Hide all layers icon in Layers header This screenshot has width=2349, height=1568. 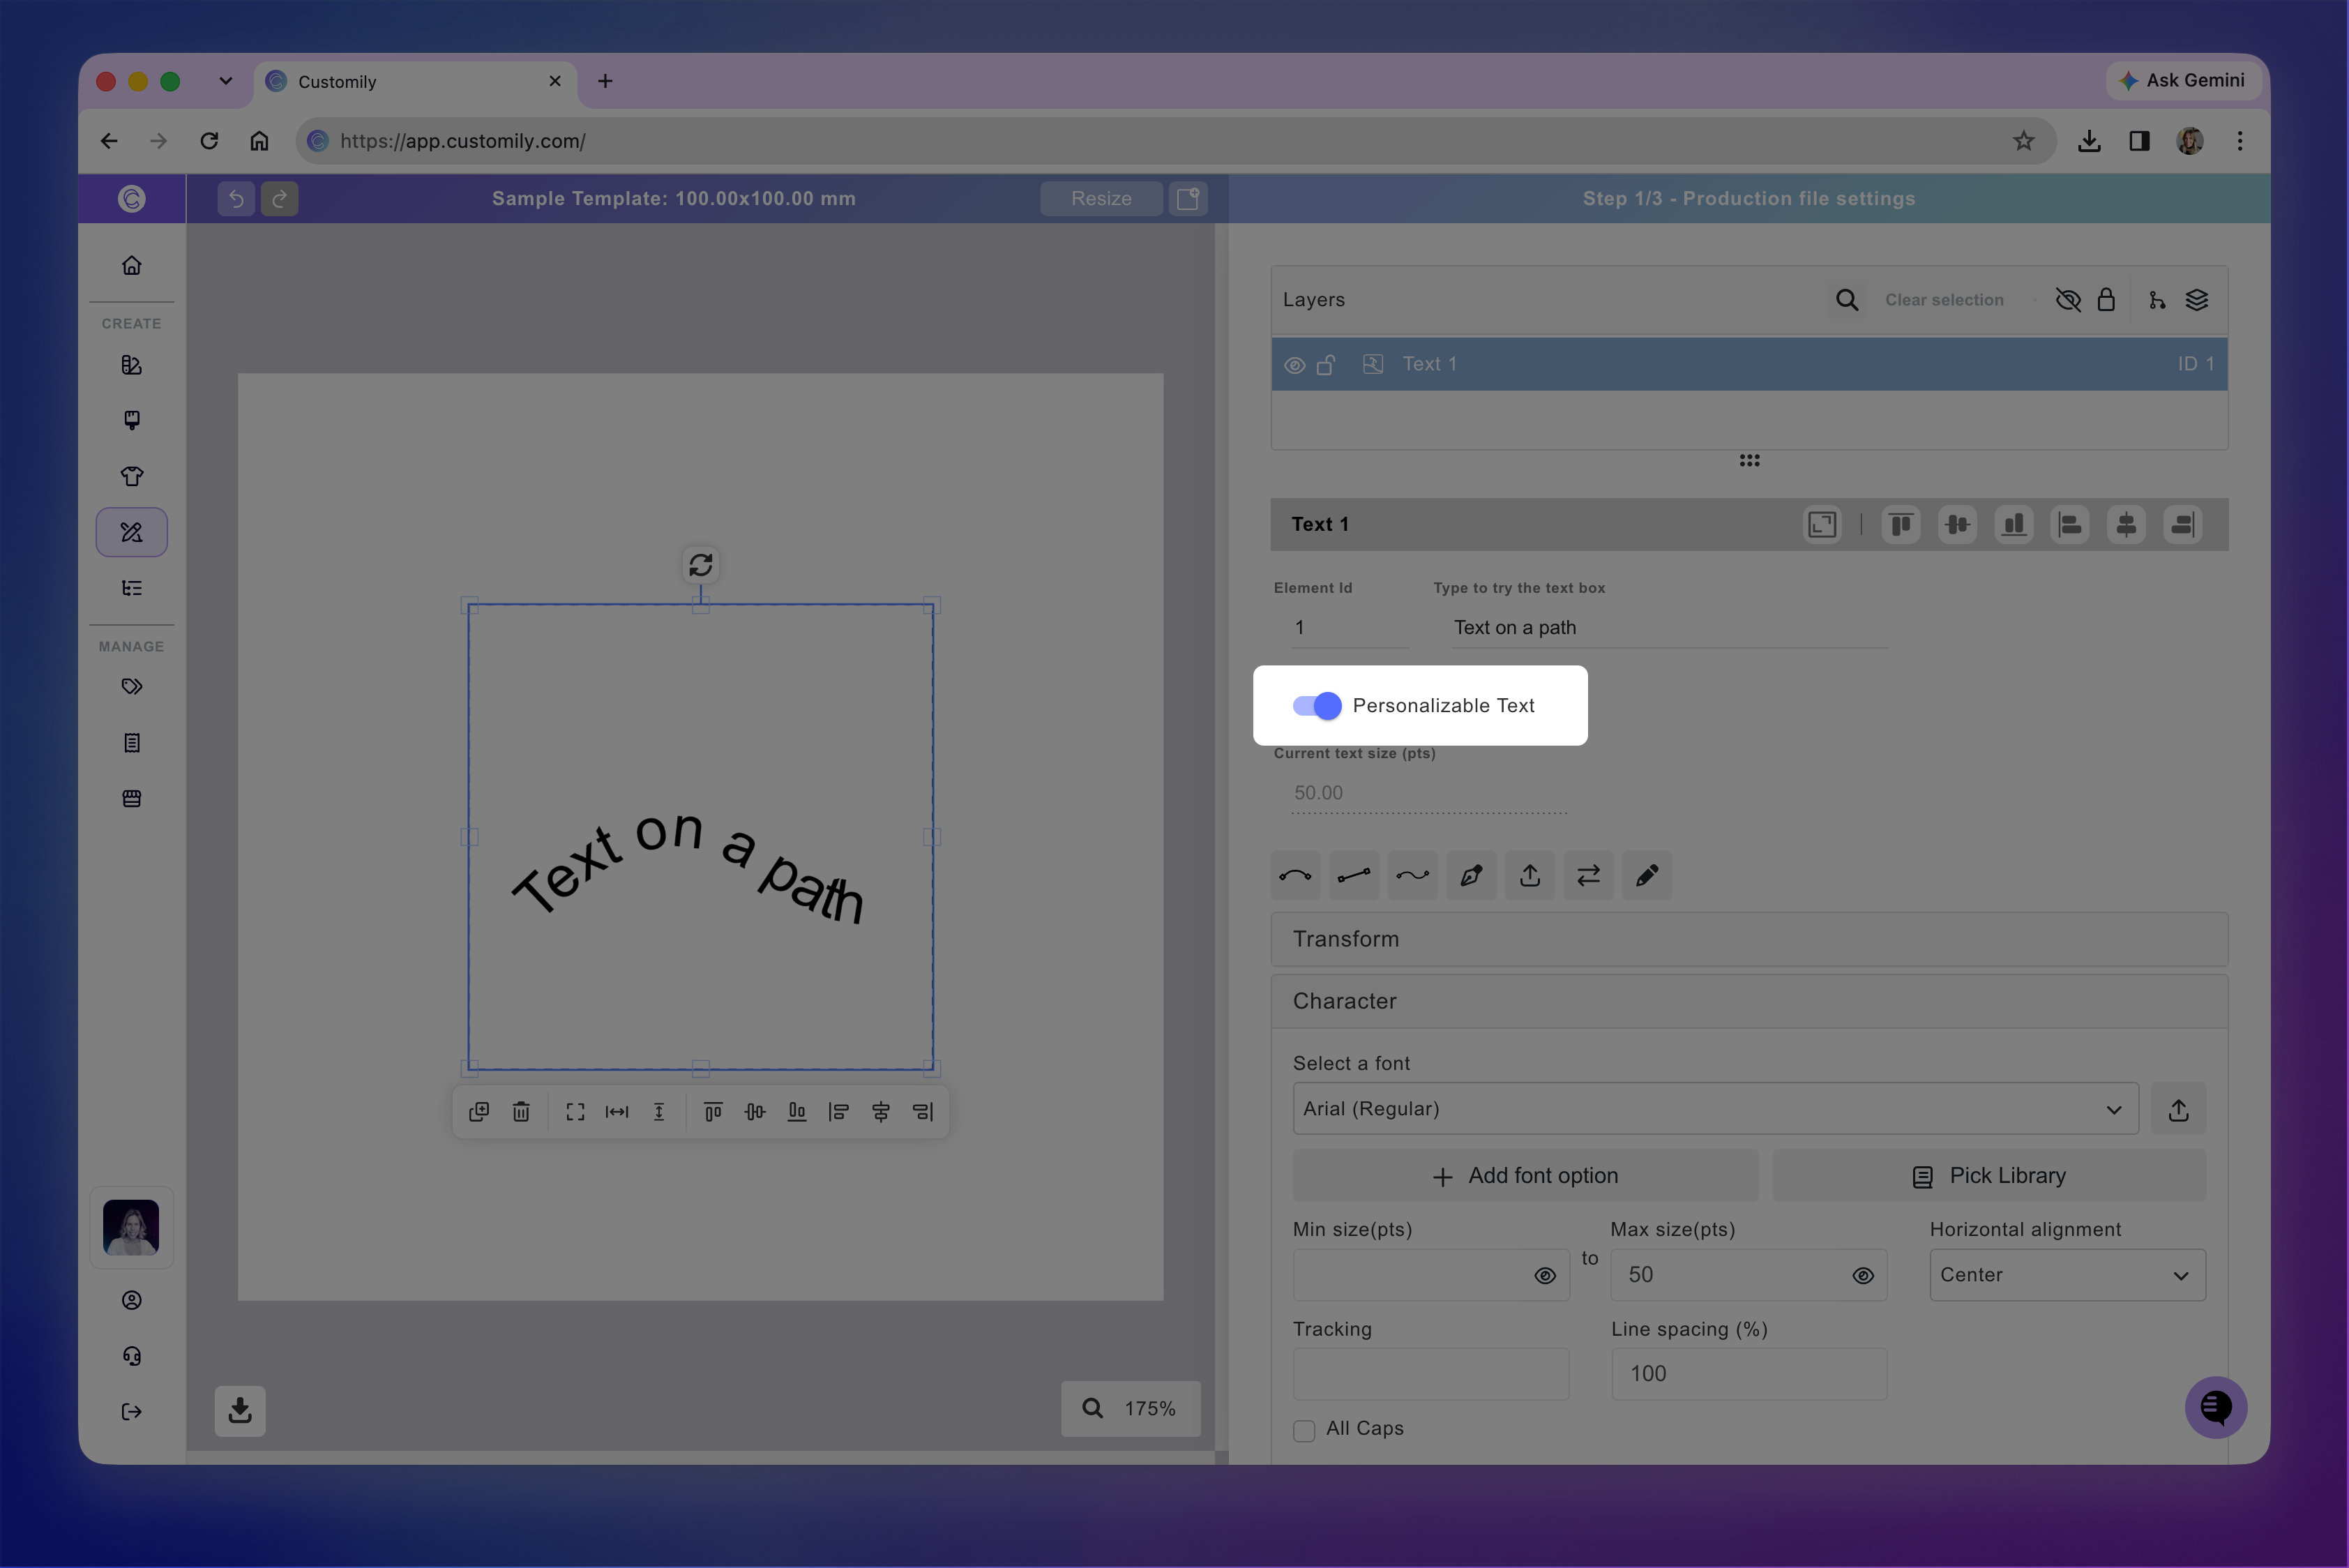[2068, 300]
